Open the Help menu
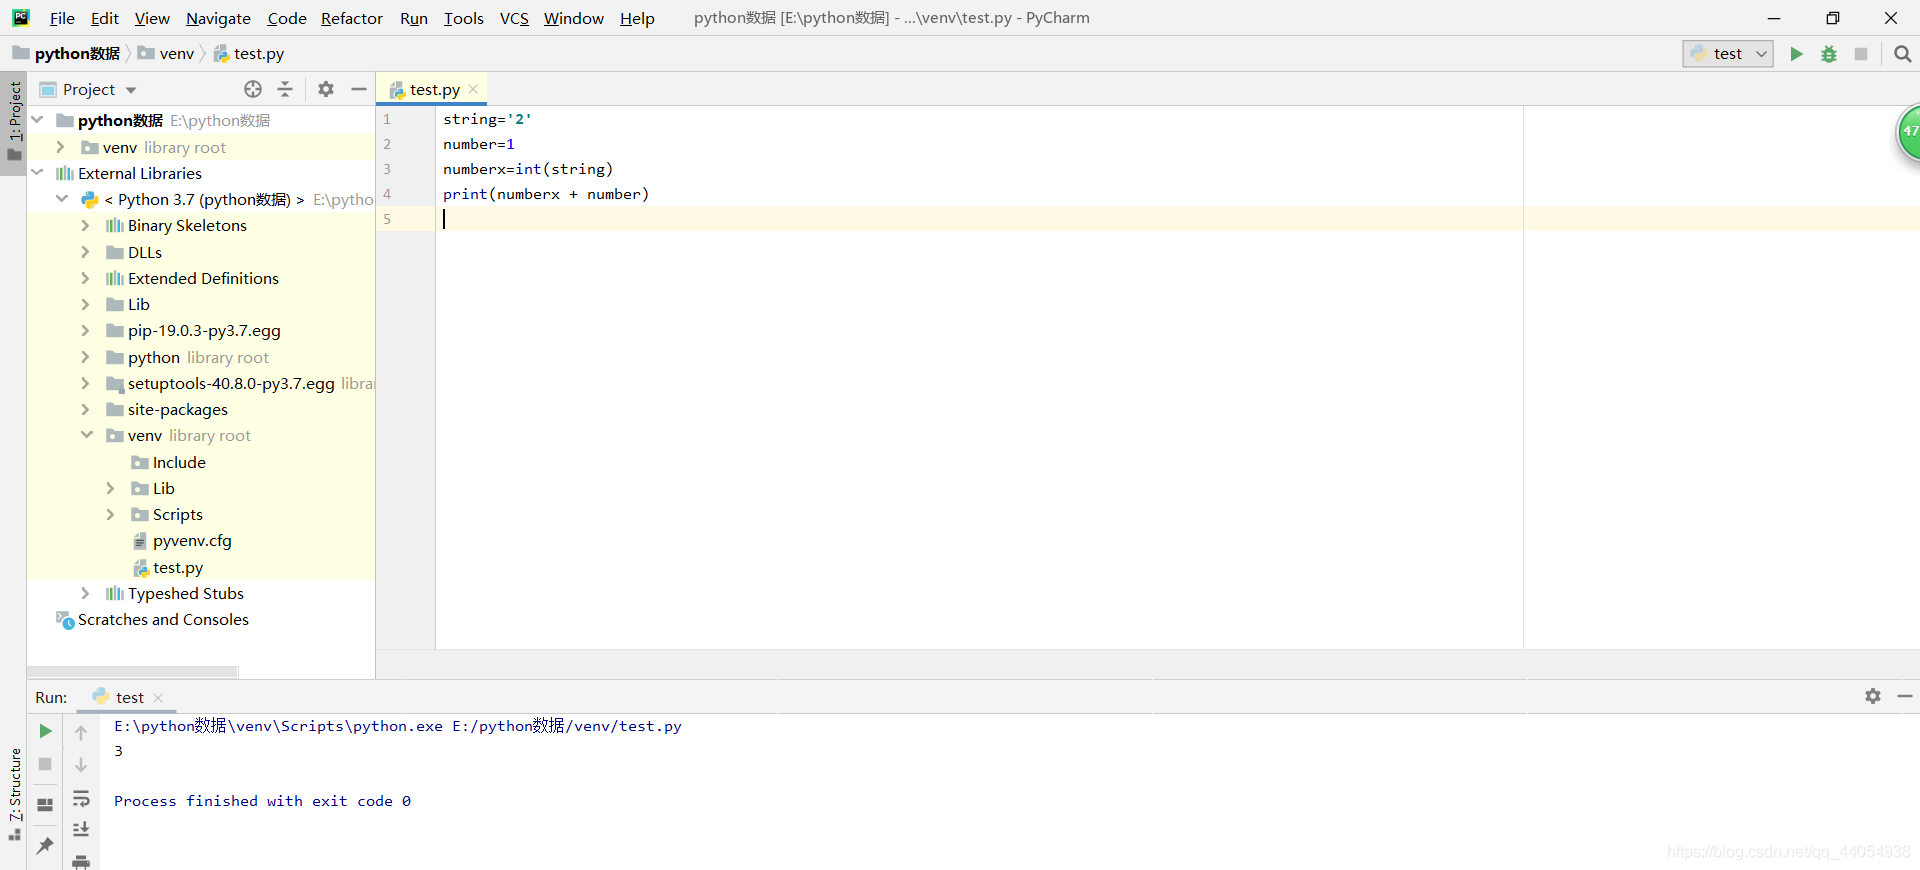The width and height of the screenshot is (1920, 870). [x=637, y=18]
